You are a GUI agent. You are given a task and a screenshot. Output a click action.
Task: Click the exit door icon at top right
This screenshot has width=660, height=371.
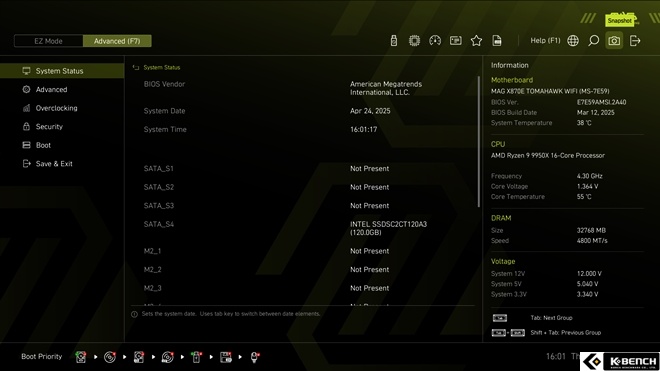[635, 40]
